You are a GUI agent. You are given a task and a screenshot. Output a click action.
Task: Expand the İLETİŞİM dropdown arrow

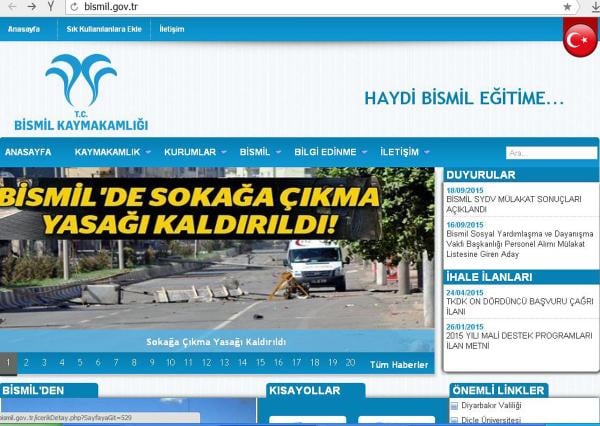point(427,152)
